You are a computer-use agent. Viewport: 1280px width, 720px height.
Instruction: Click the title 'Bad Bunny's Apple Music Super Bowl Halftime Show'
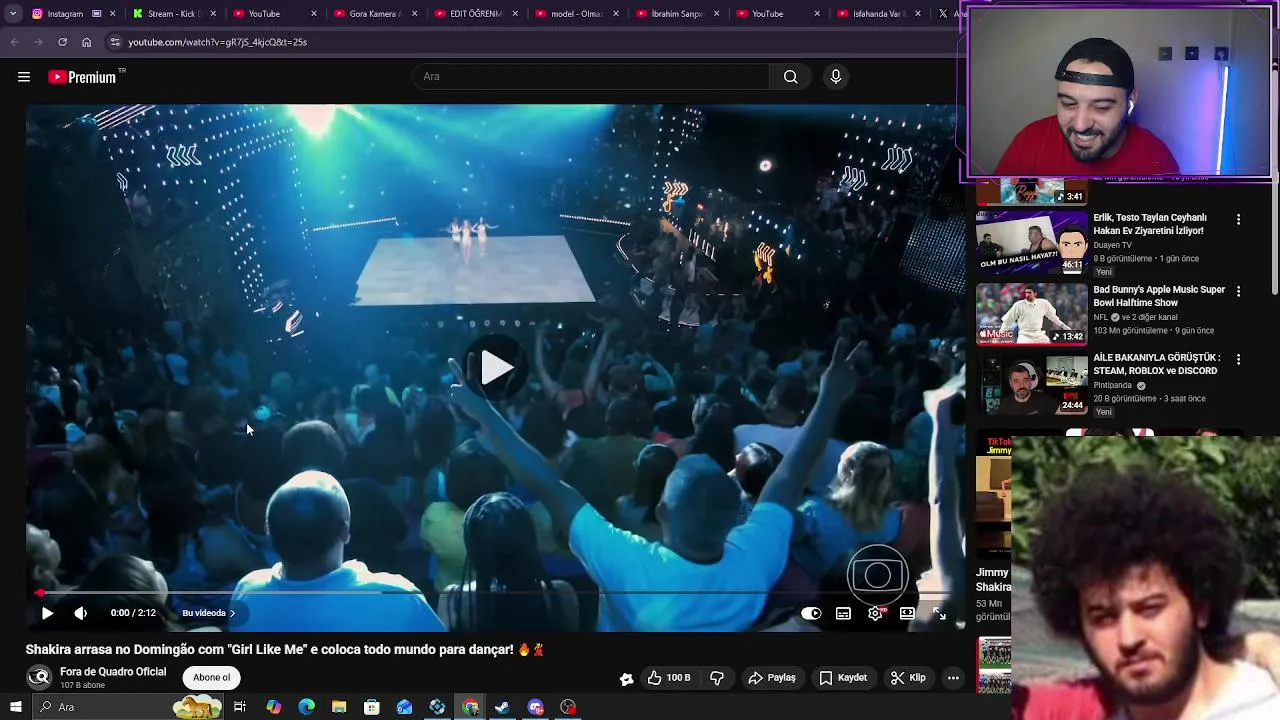click(1159, 296)
